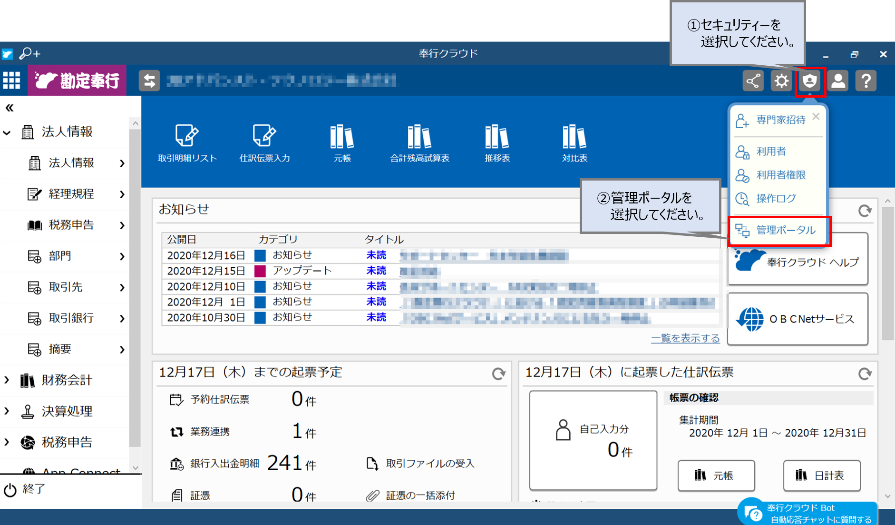Image resolution: width=895 pixels, height=525 pixels.
Task: Expand 取引銀行 submenu
Action: tap(122, 318)
